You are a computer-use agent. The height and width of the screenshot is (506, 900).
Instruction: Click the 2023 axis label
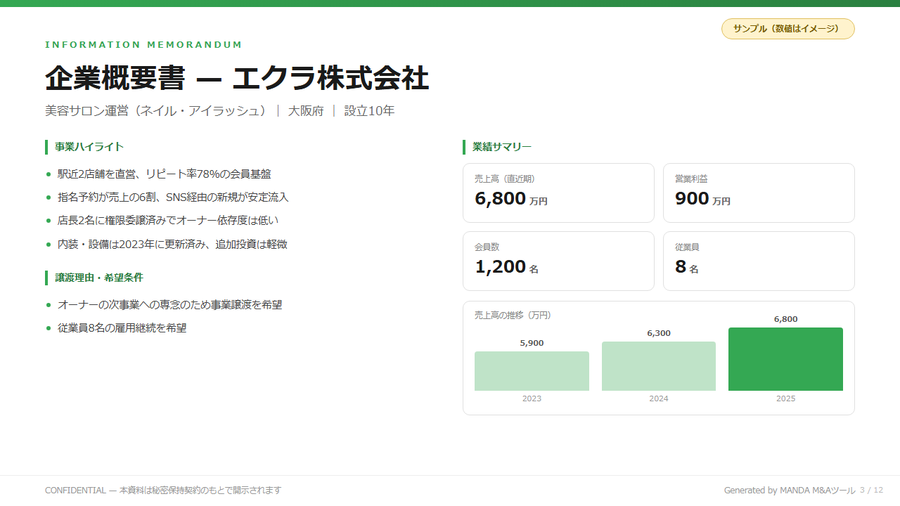[532, 399]
